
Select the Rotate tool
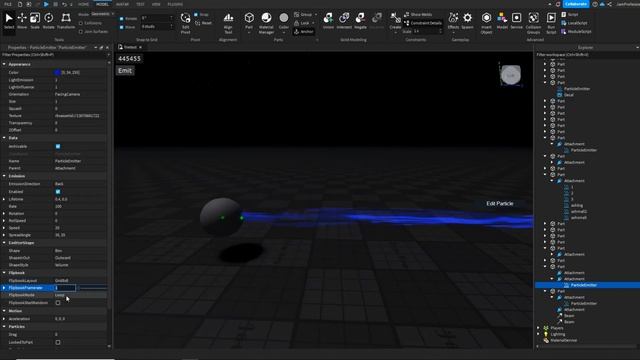click(x=49, y=21)
